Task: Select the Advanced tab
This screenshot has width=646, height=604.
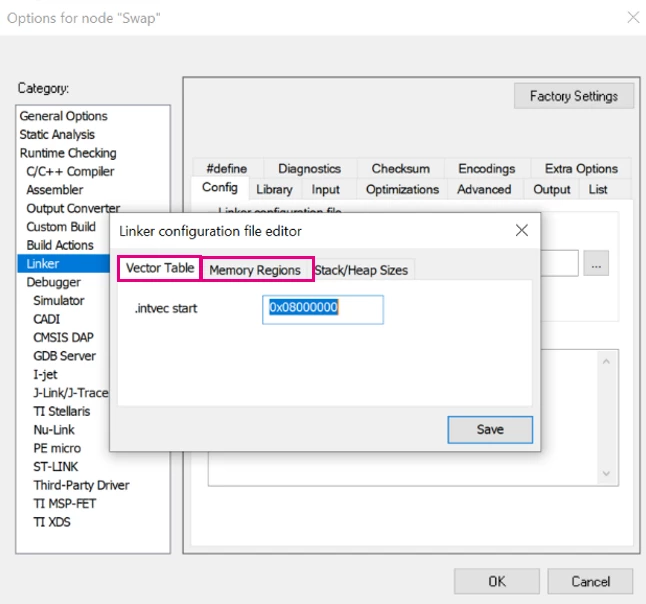Action: (484, 190)
